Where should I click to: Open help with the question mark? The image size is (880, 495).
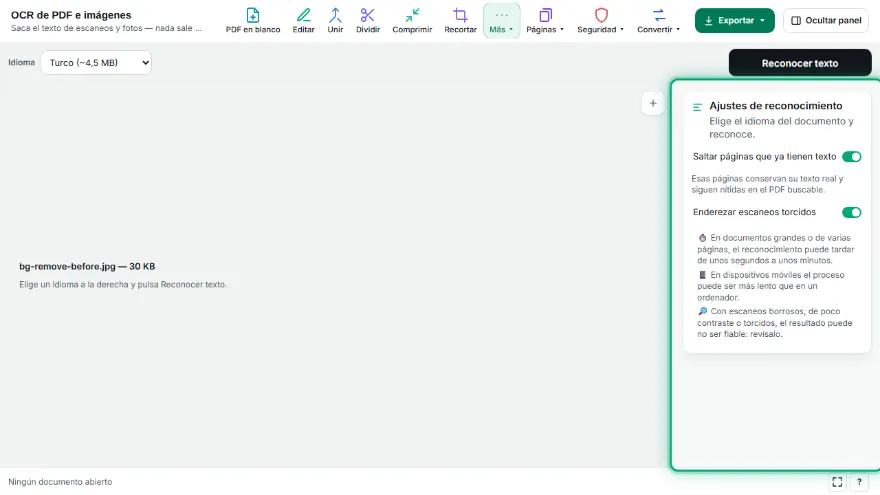(859, 482)
